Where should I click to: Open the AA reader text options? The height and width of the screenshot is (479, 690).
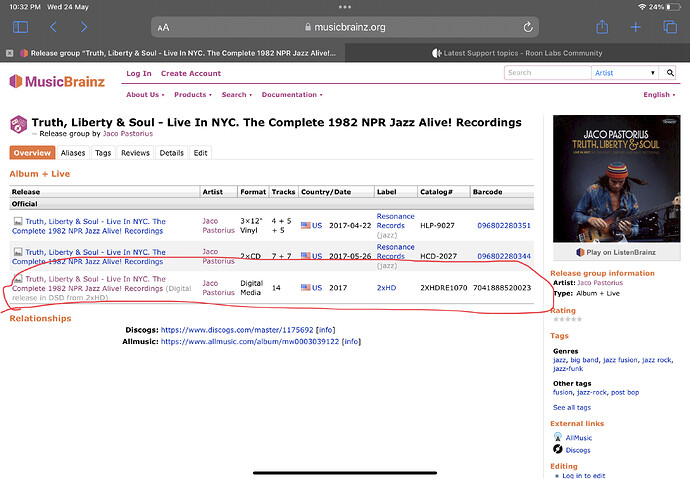coord(163,28)
